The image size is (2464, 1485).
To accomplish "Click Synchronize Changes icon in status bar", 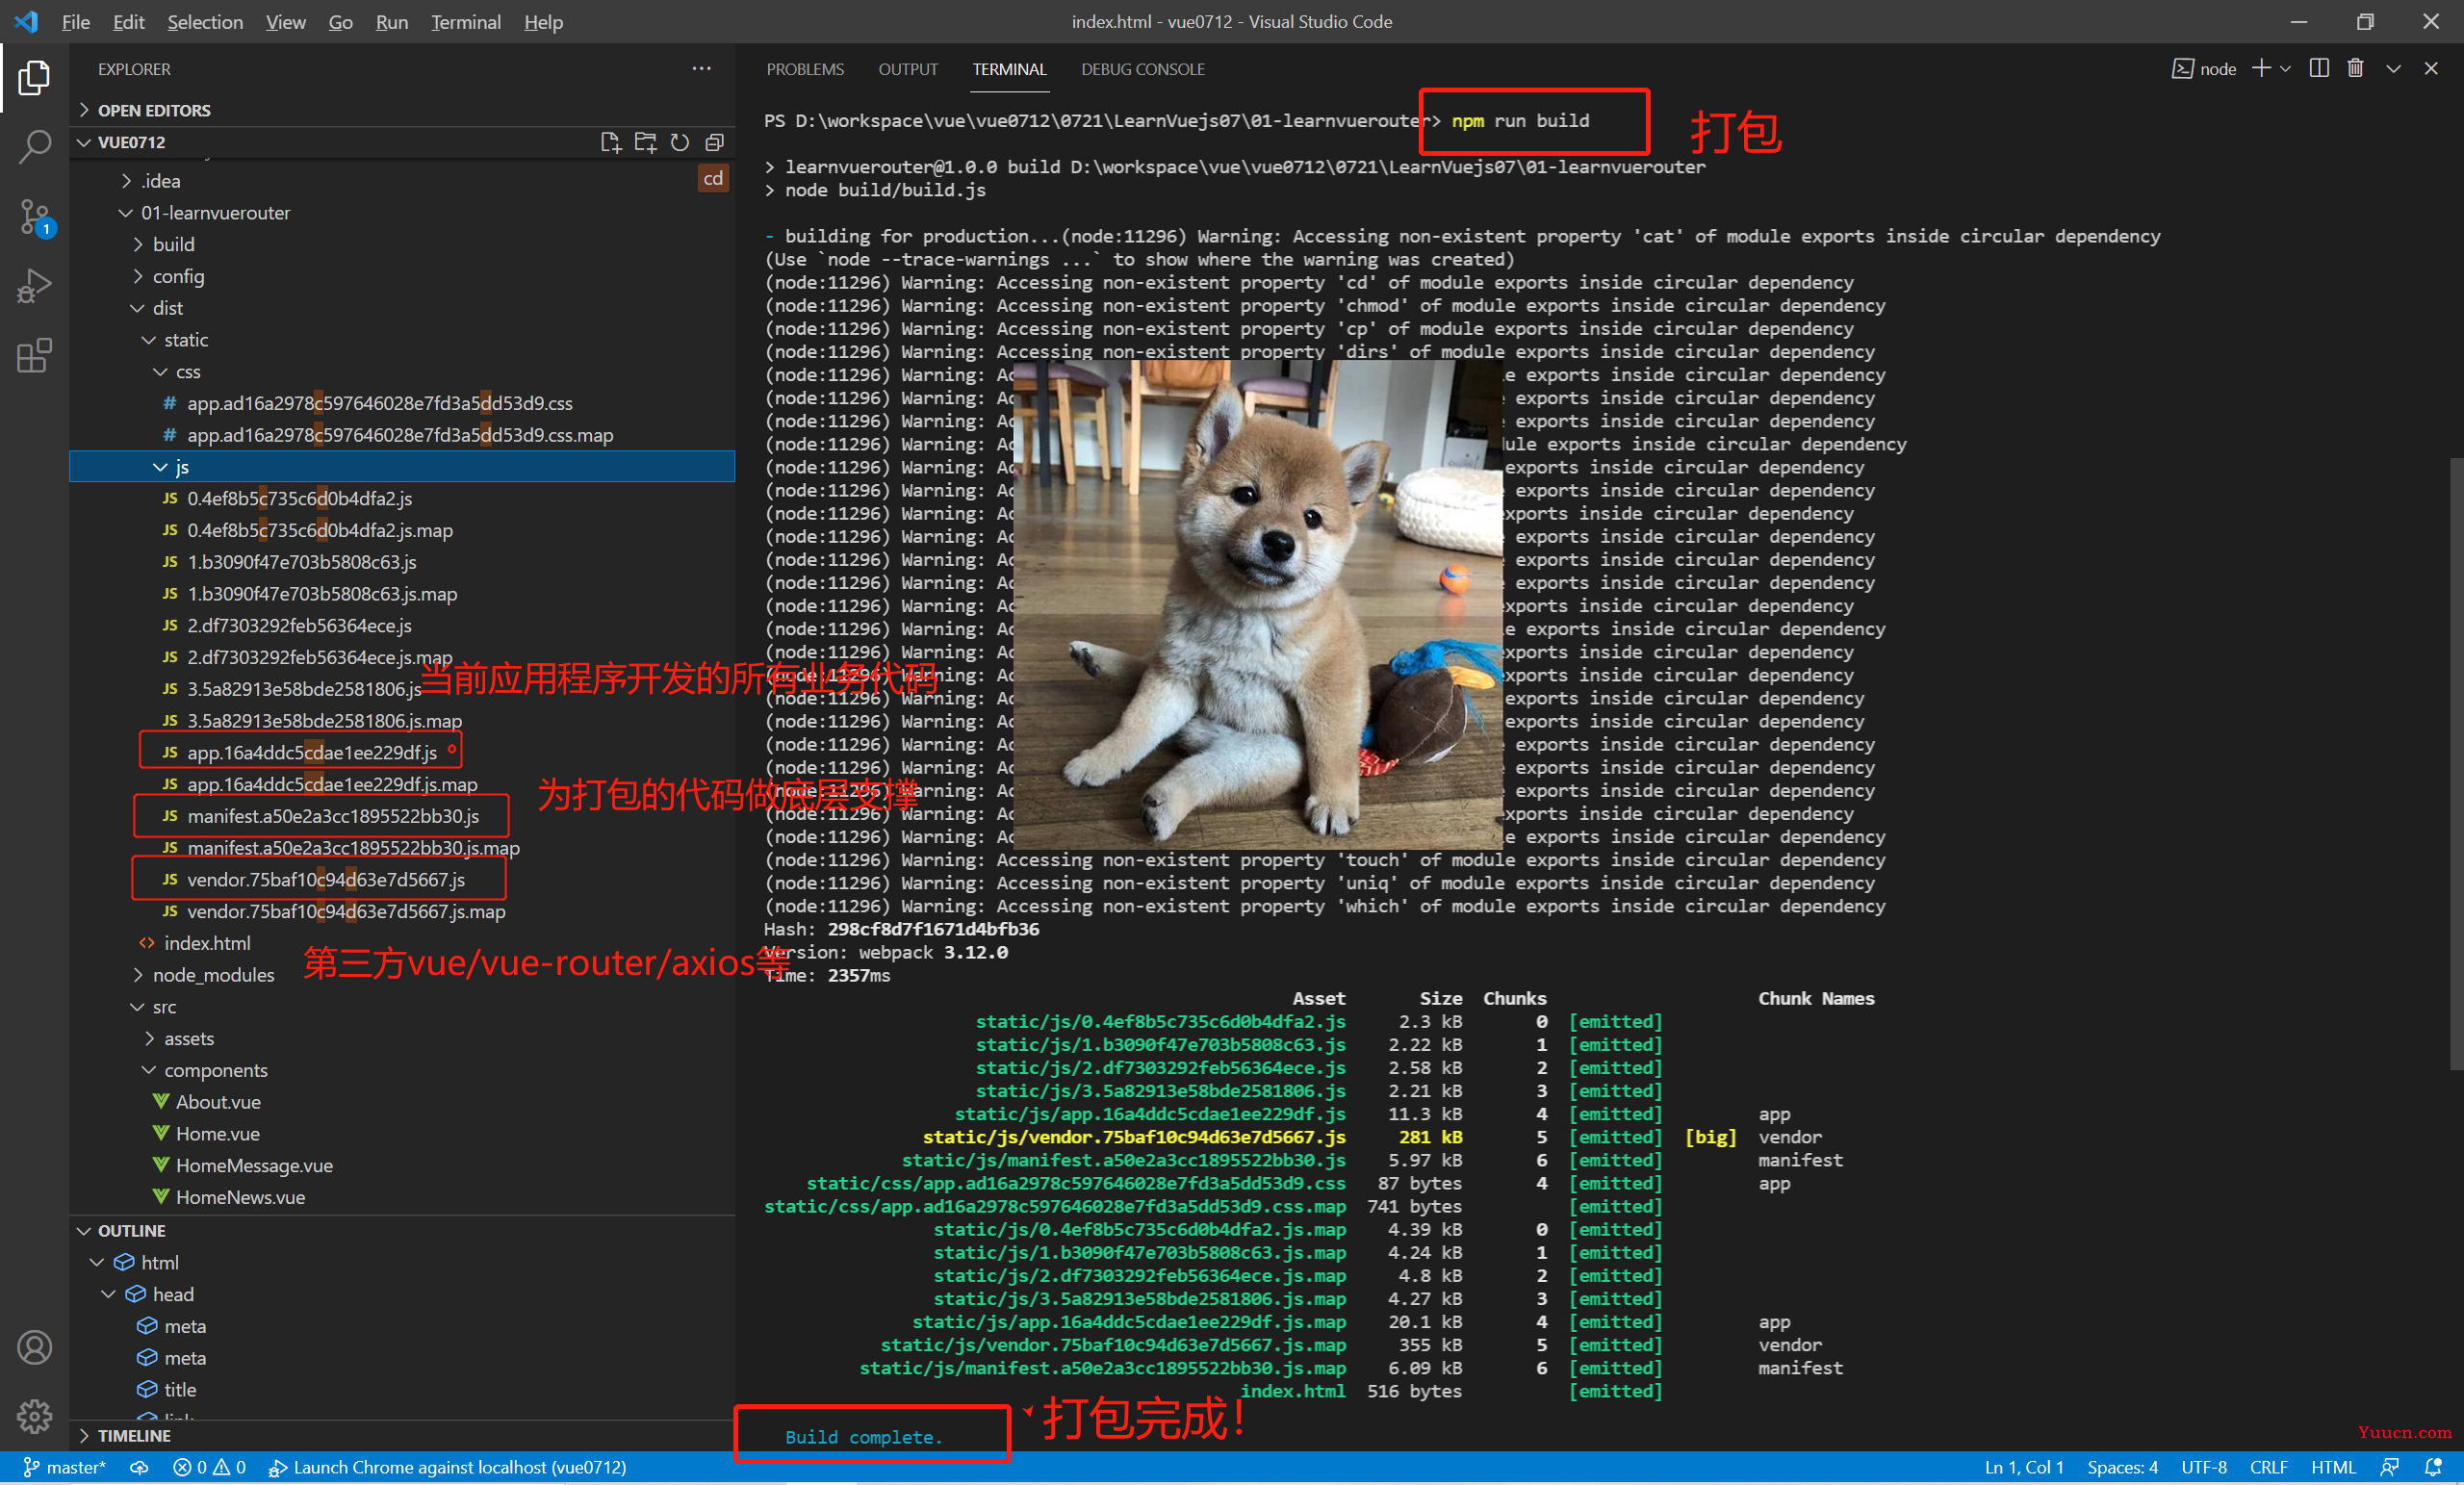I will click(139, 1467).
